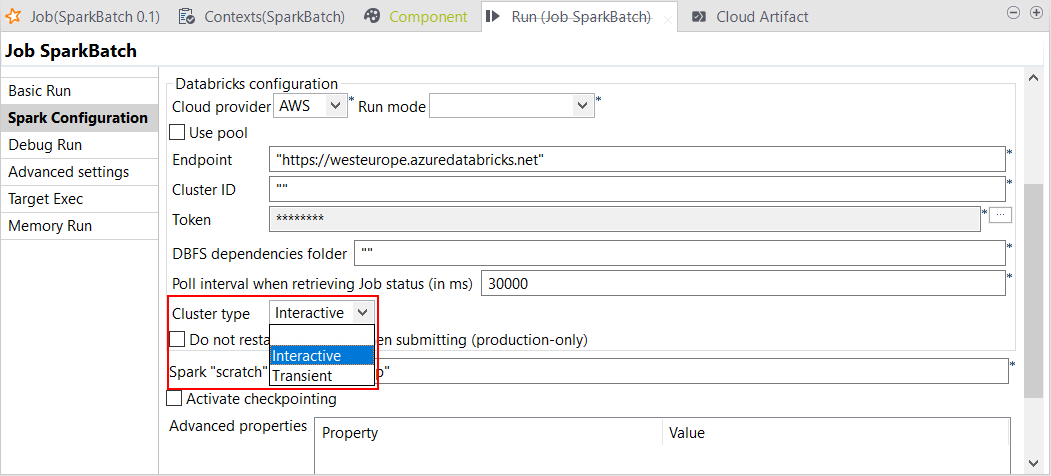Expand the Run mode dropdown
Viewport: 1051px width, 476px height.
point(583,106)
